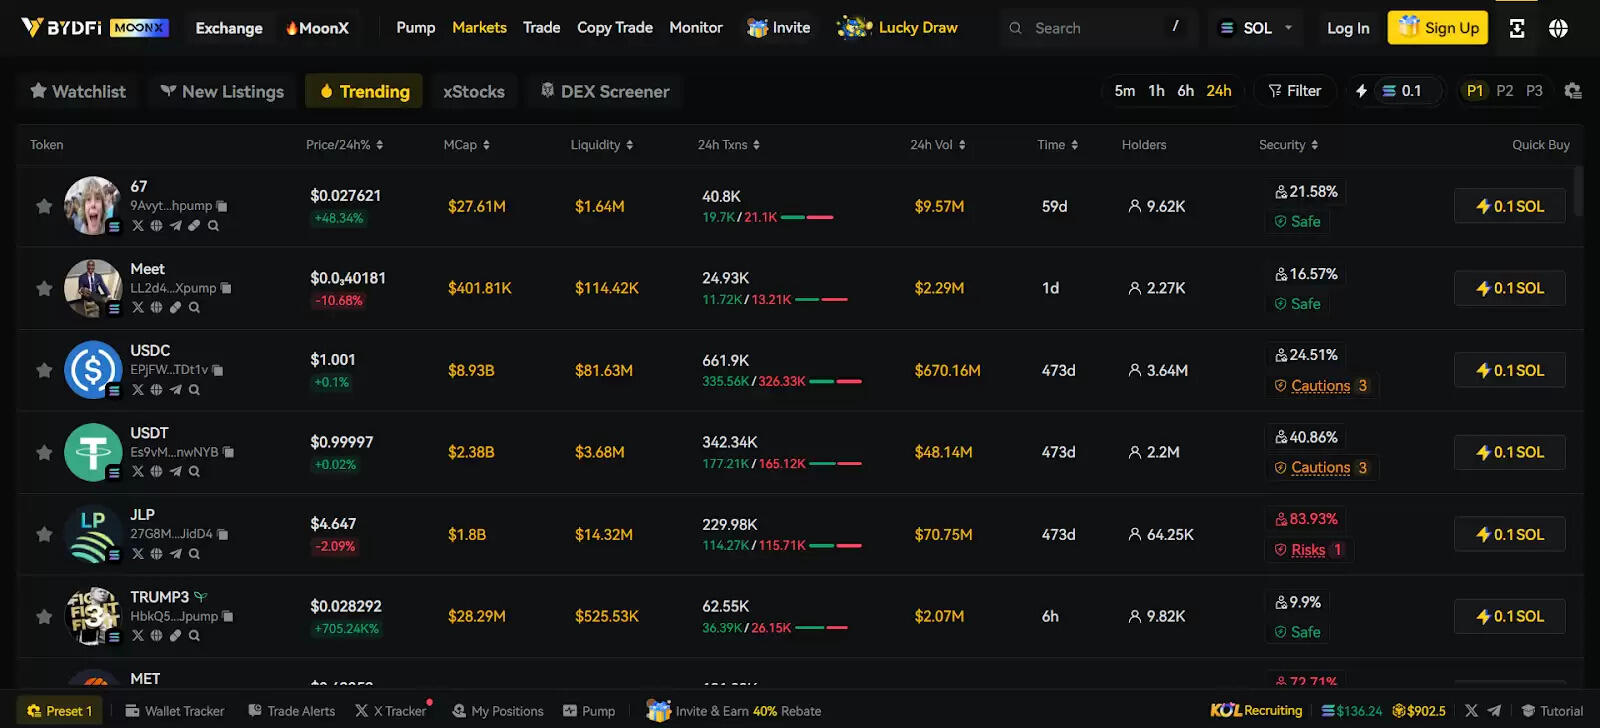This screenshot has height=728, width=1600.
Task: Click the globe language icon in header
Action: click(1558, 28)
